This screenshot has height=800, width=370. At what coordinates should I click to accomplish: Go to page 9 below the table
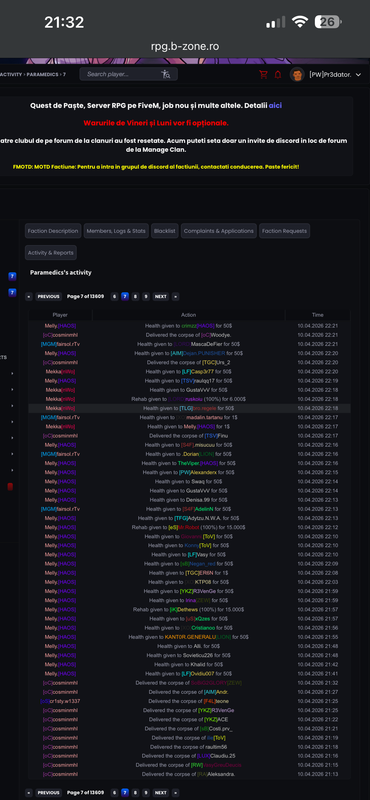(146, 792)
